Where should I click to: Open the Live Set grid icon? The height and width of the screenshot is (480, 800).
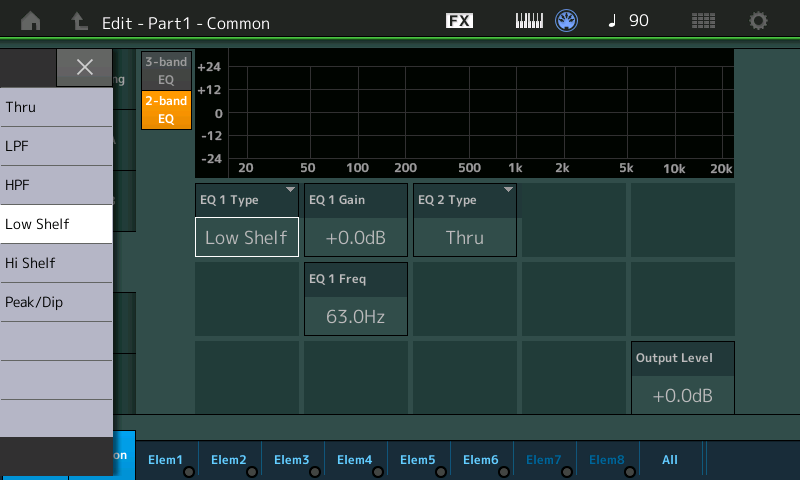click(x=703, y=21)
